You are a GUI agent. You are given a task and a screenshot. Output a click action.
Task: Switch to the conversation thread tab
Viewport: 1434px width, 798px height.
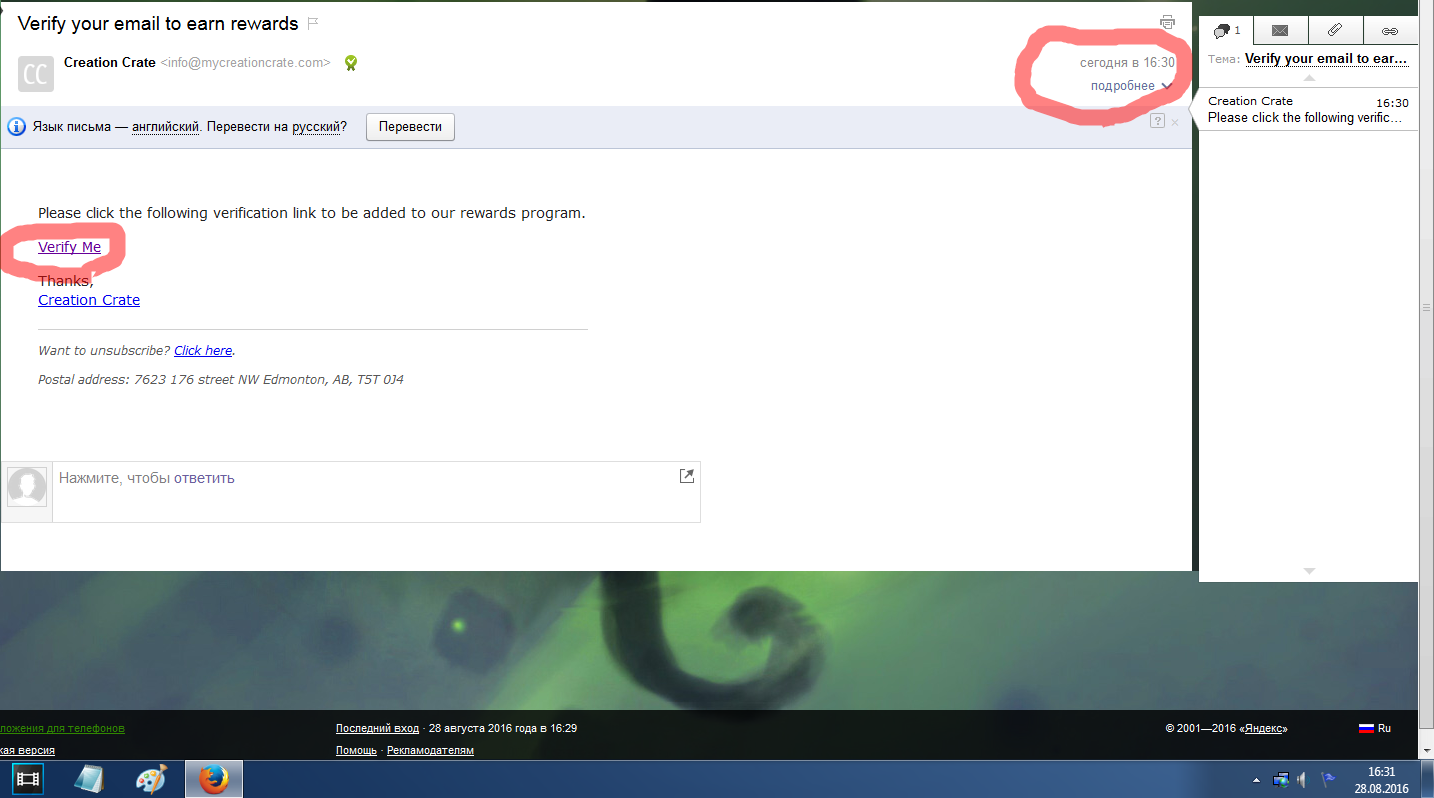[1226, 31]
